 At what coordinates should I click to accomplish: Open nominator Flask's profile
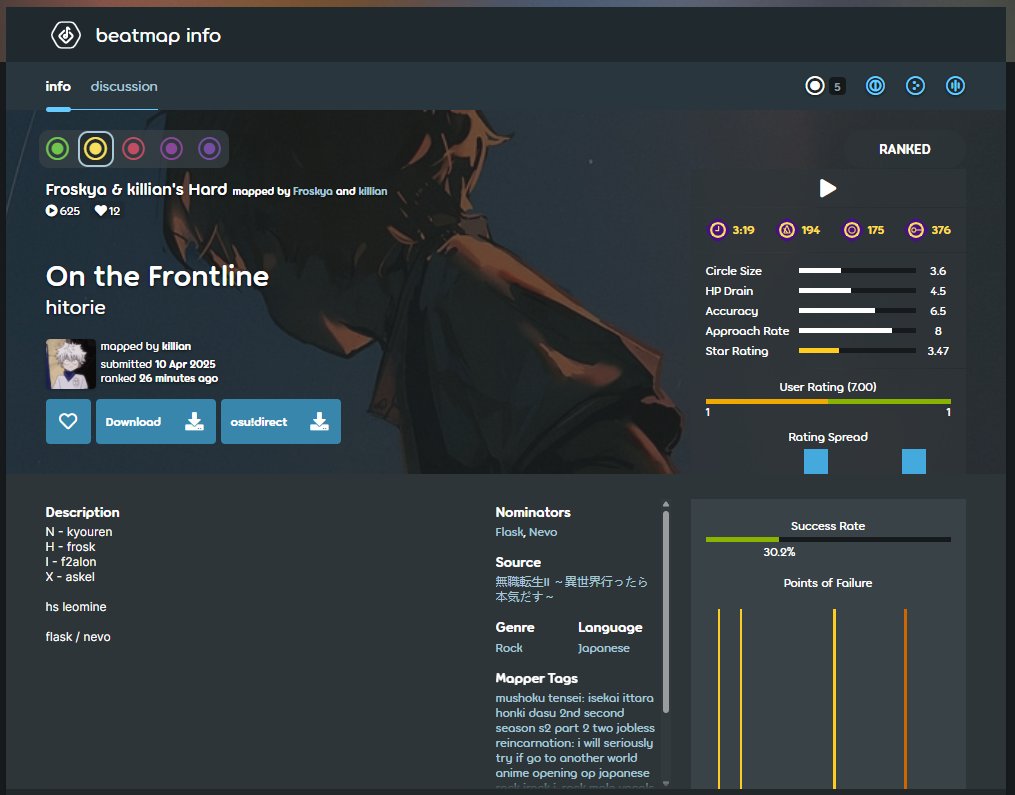click(509, 532)
